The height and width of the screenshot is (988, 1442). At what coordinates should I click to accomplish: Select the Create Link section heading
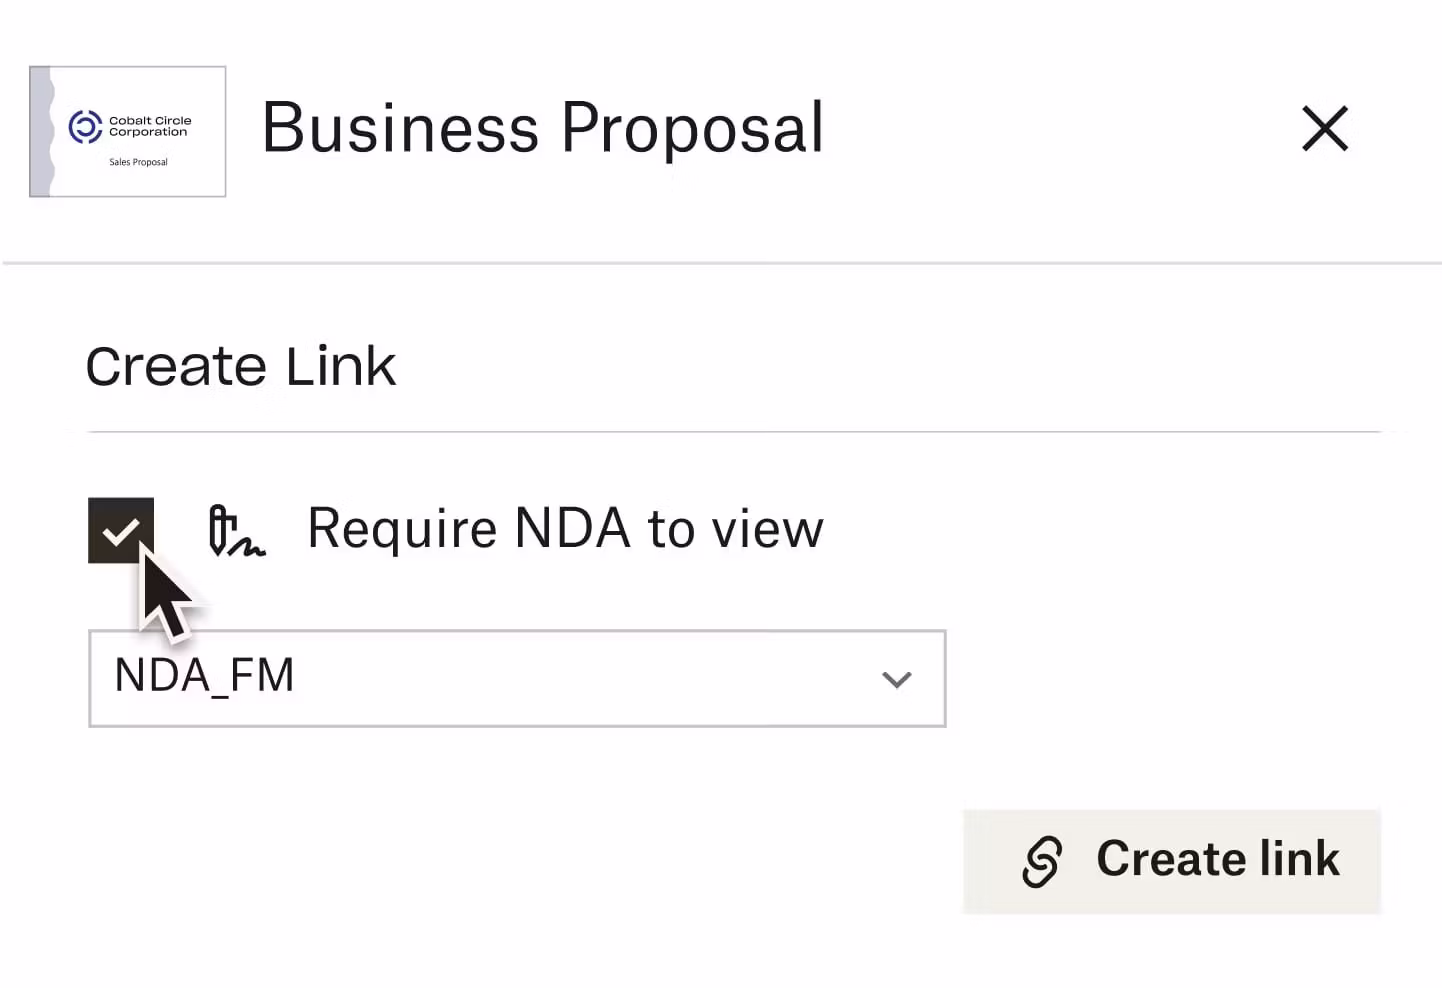coord(241,366)
